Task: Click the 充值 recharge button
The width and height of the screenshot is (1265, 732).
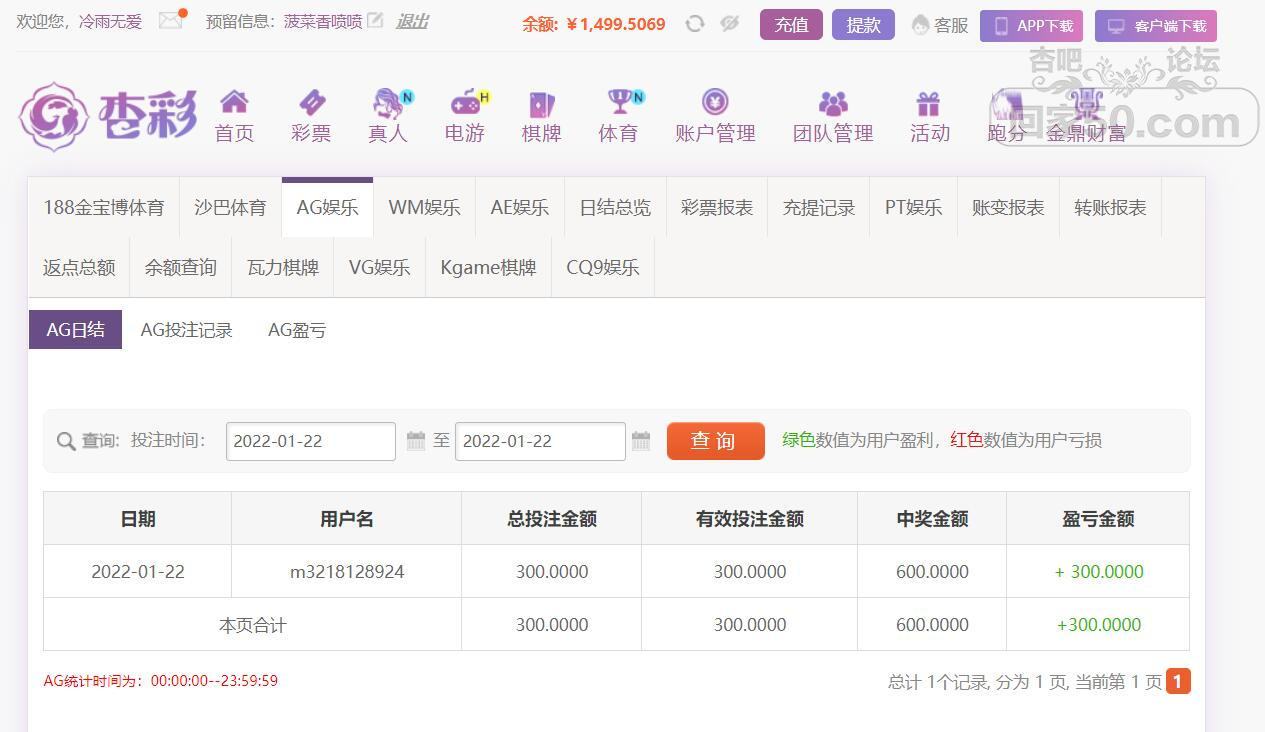Action: 791,25
